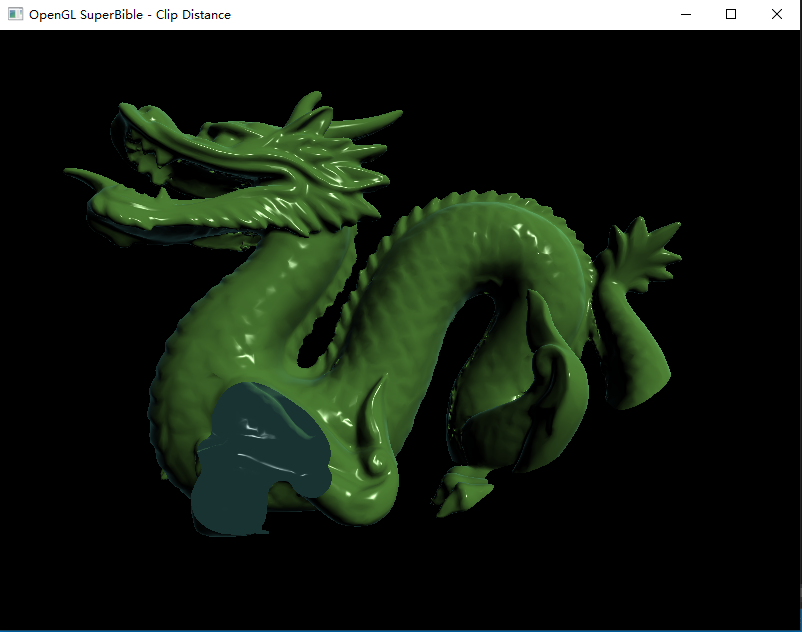Minimize the Clip Distance window
802x632 pixels.
pyautogui.click(x=685, y=14)
